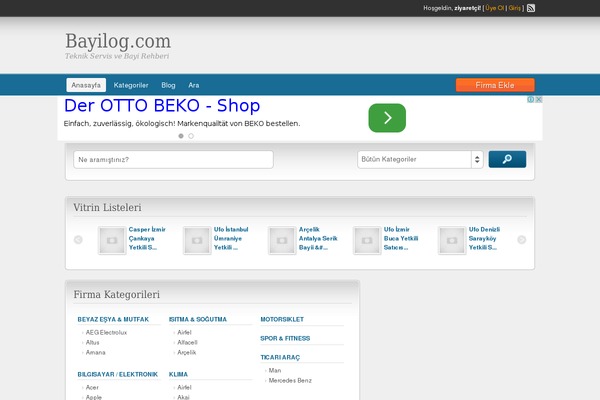Open Casper İzmir Çankaya listing thumbnail

[112, 240]
